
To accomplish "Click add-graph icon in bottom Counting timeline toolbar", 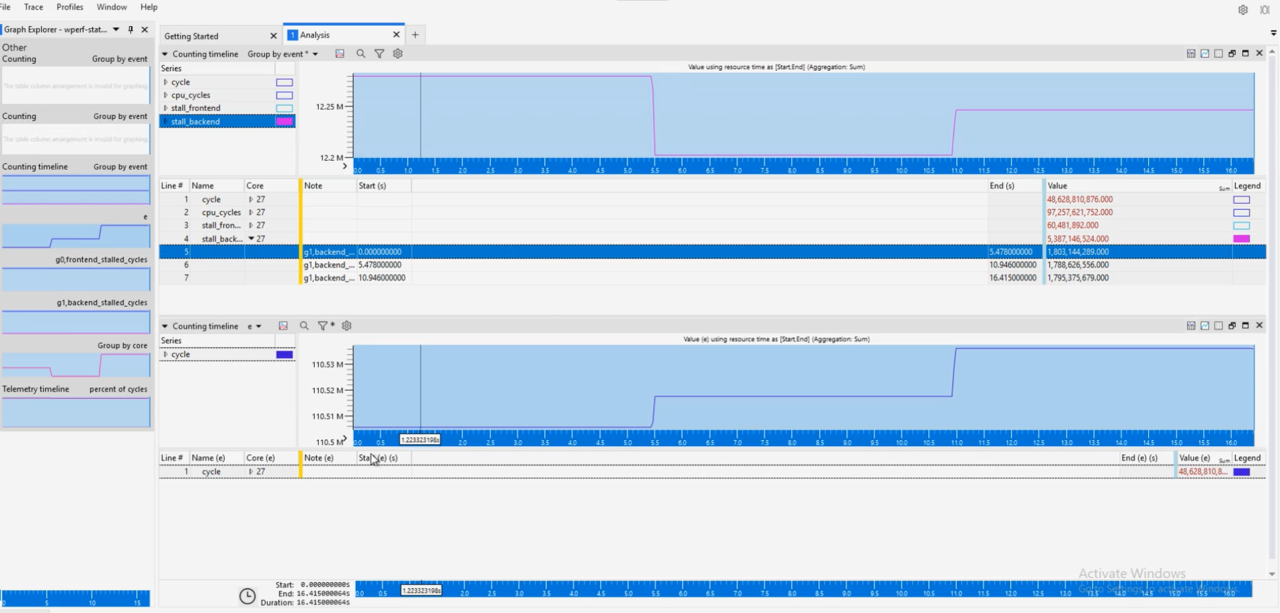I will pos(283,326).
